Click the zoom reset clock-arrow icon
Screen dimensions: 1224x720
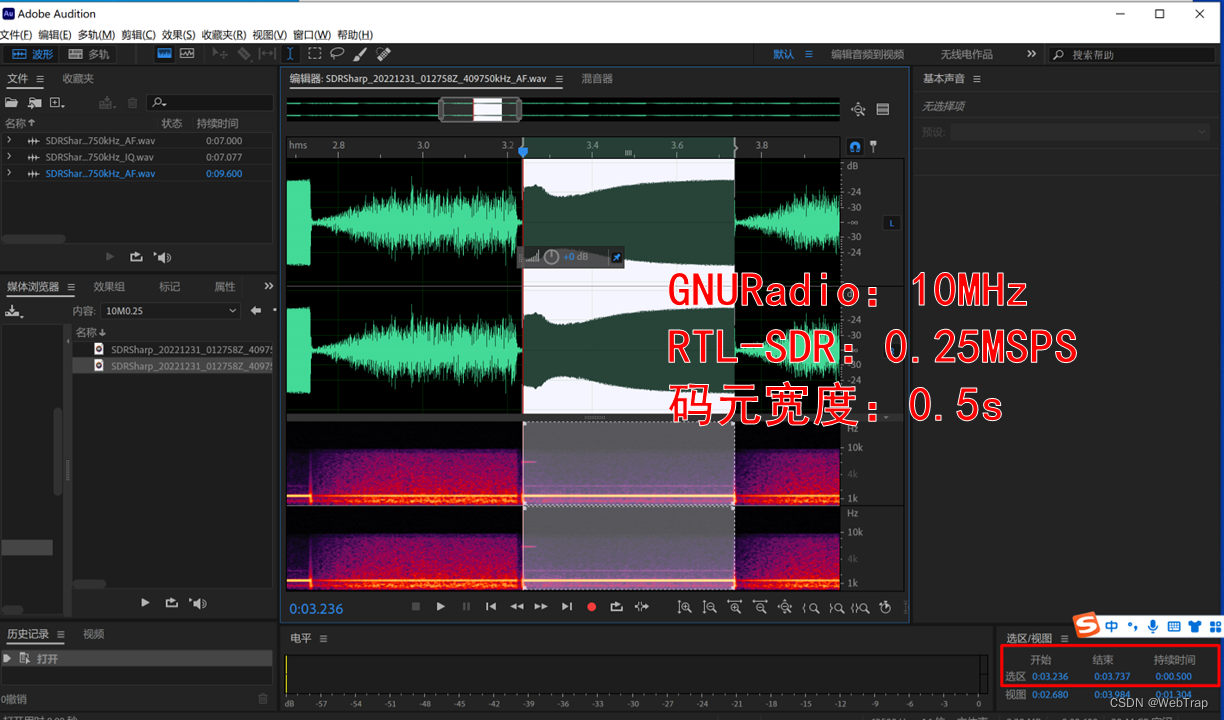[x=885, y=606]
